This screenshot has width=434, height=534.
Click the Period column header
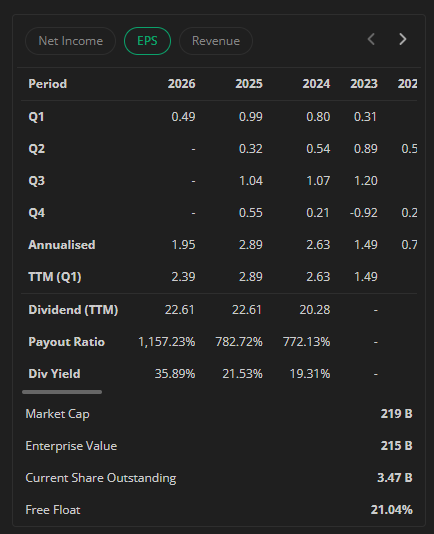click(x=48, y=84)
